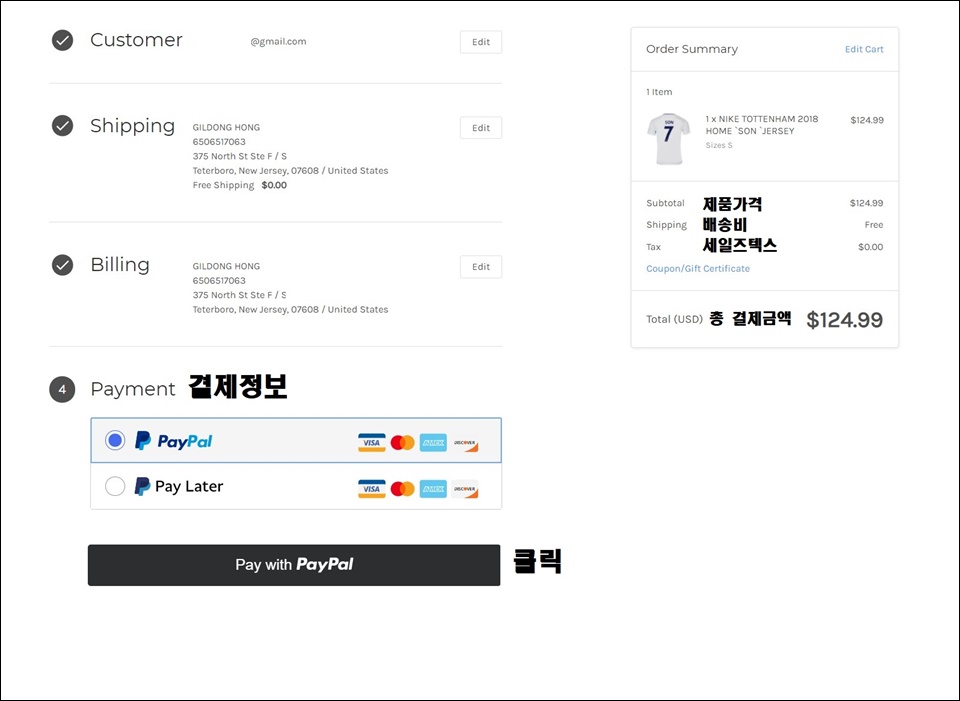
Task: Click the Discover icon in Pay Later row
Action: coord(465,489)
